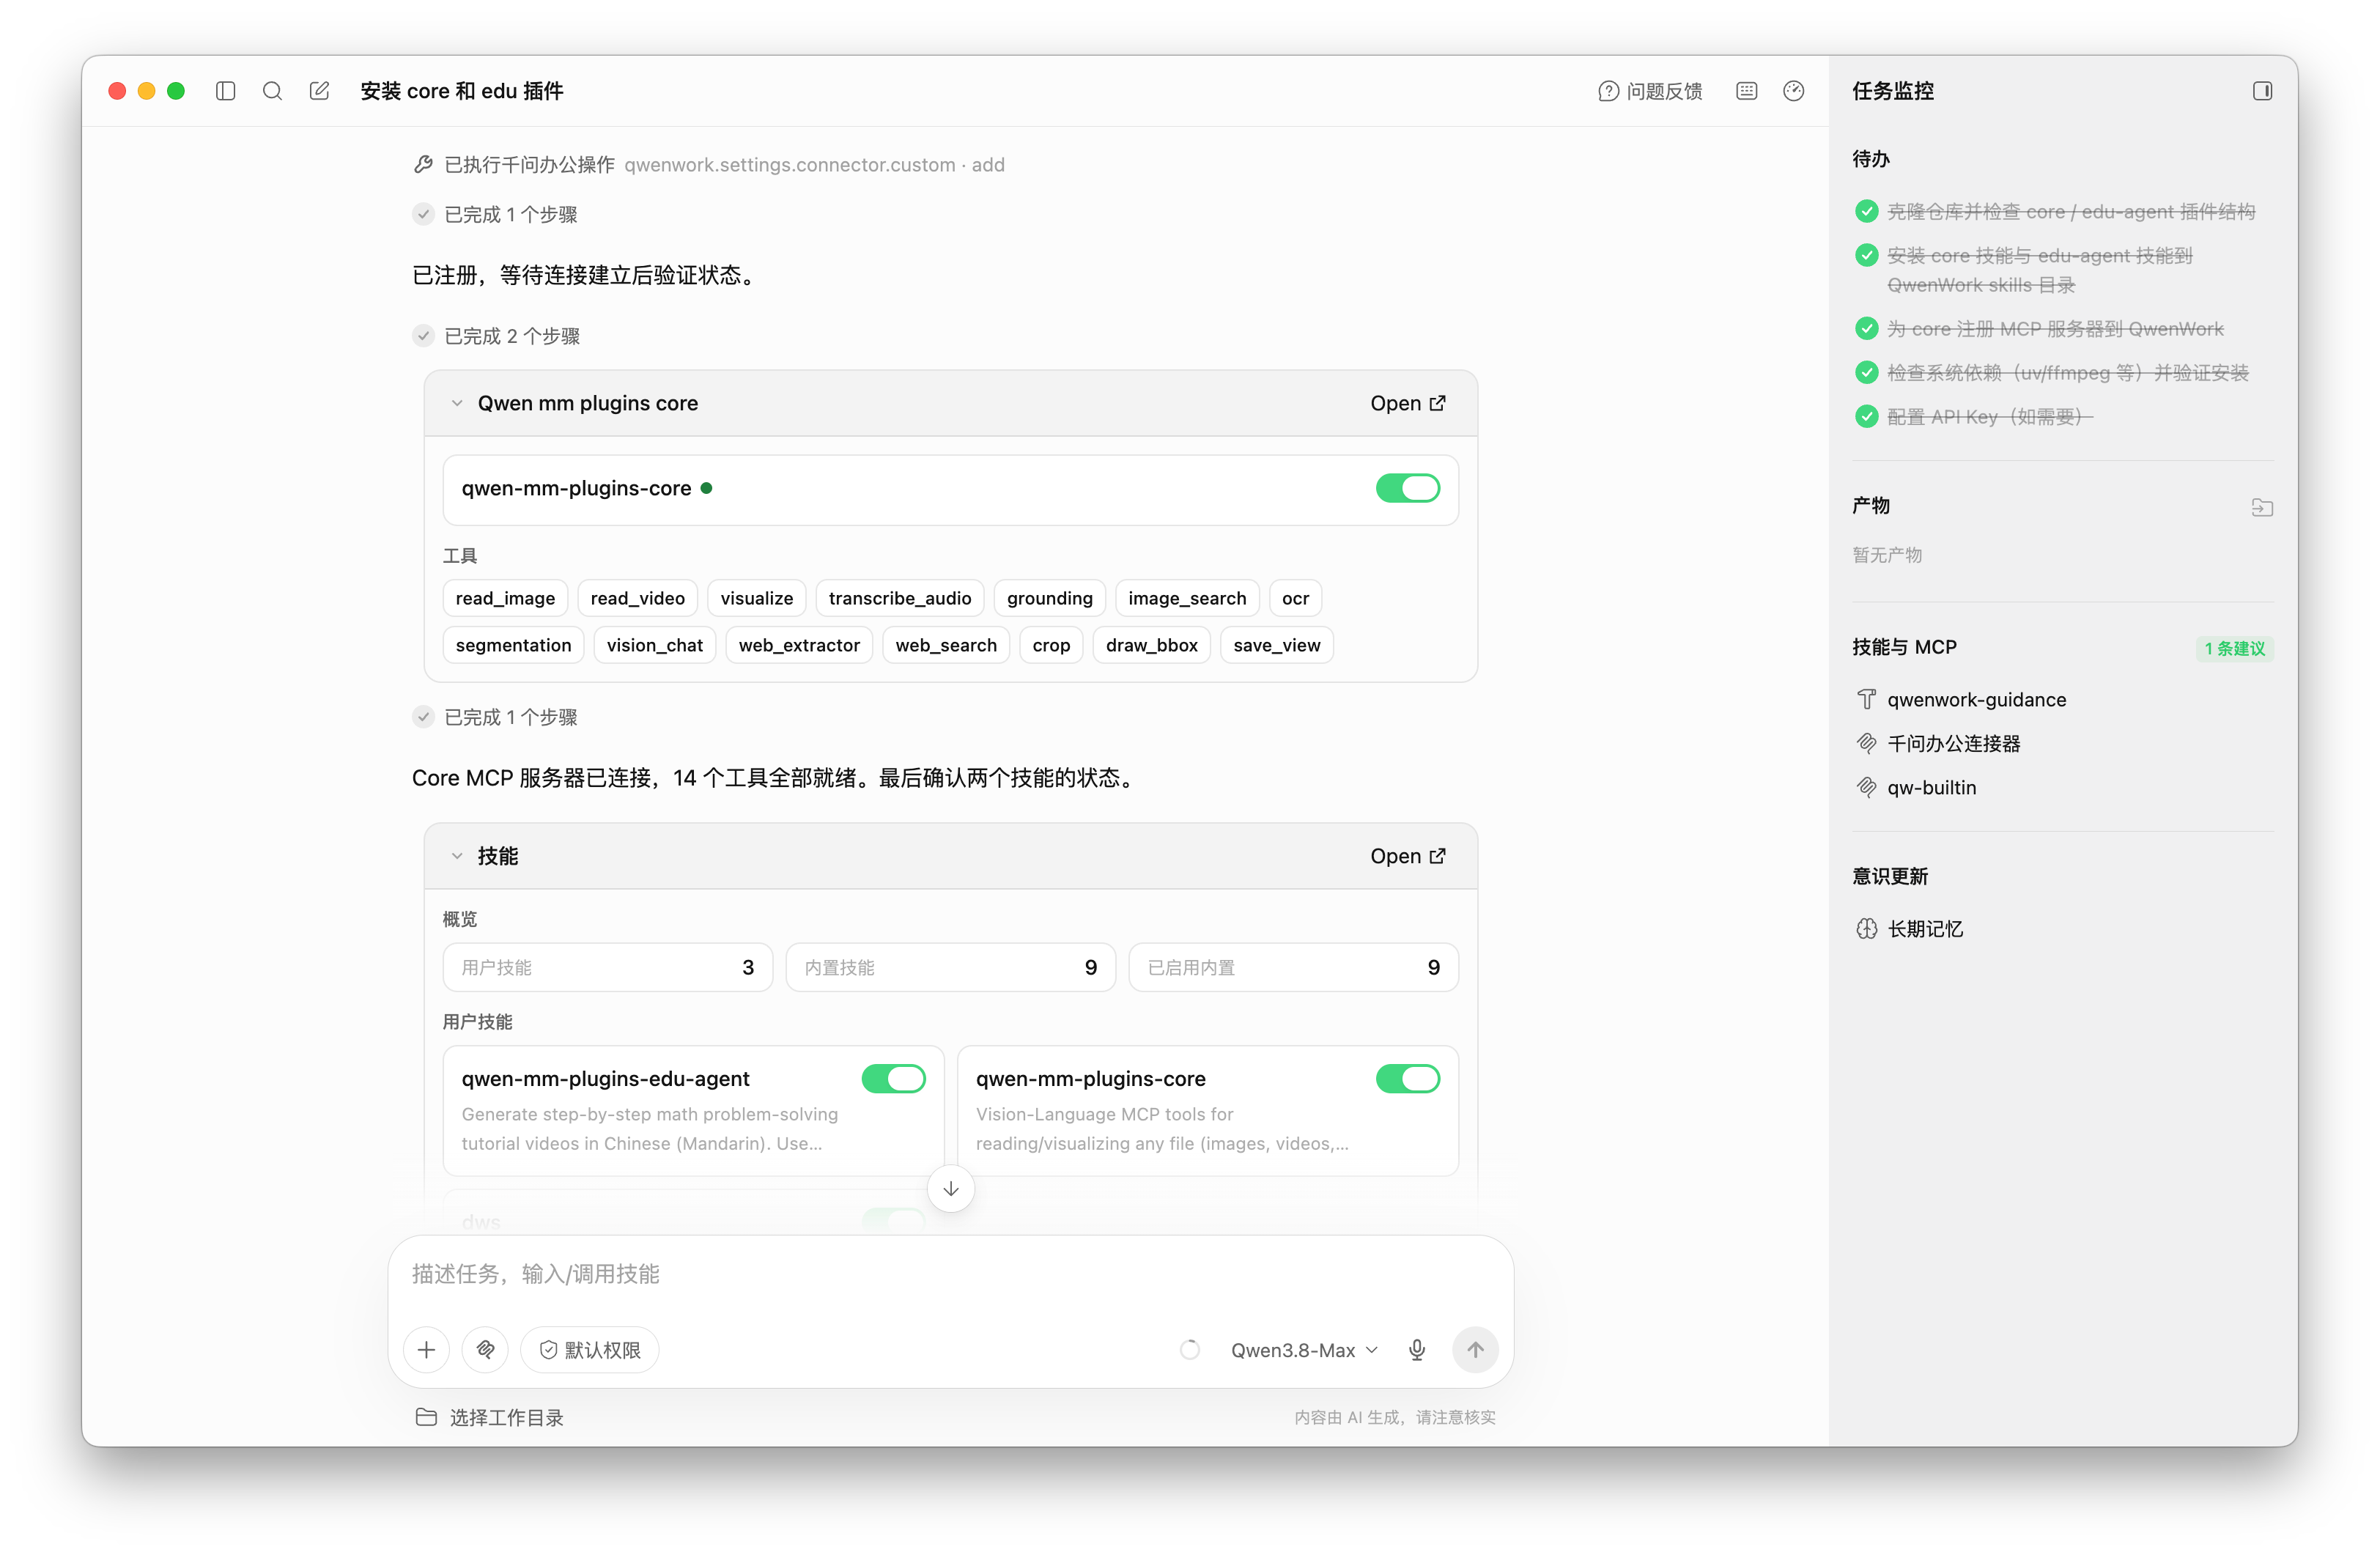Click the plus attachment button
The height and width of the screenshot is (1555, 2380).
(426, 1350)
